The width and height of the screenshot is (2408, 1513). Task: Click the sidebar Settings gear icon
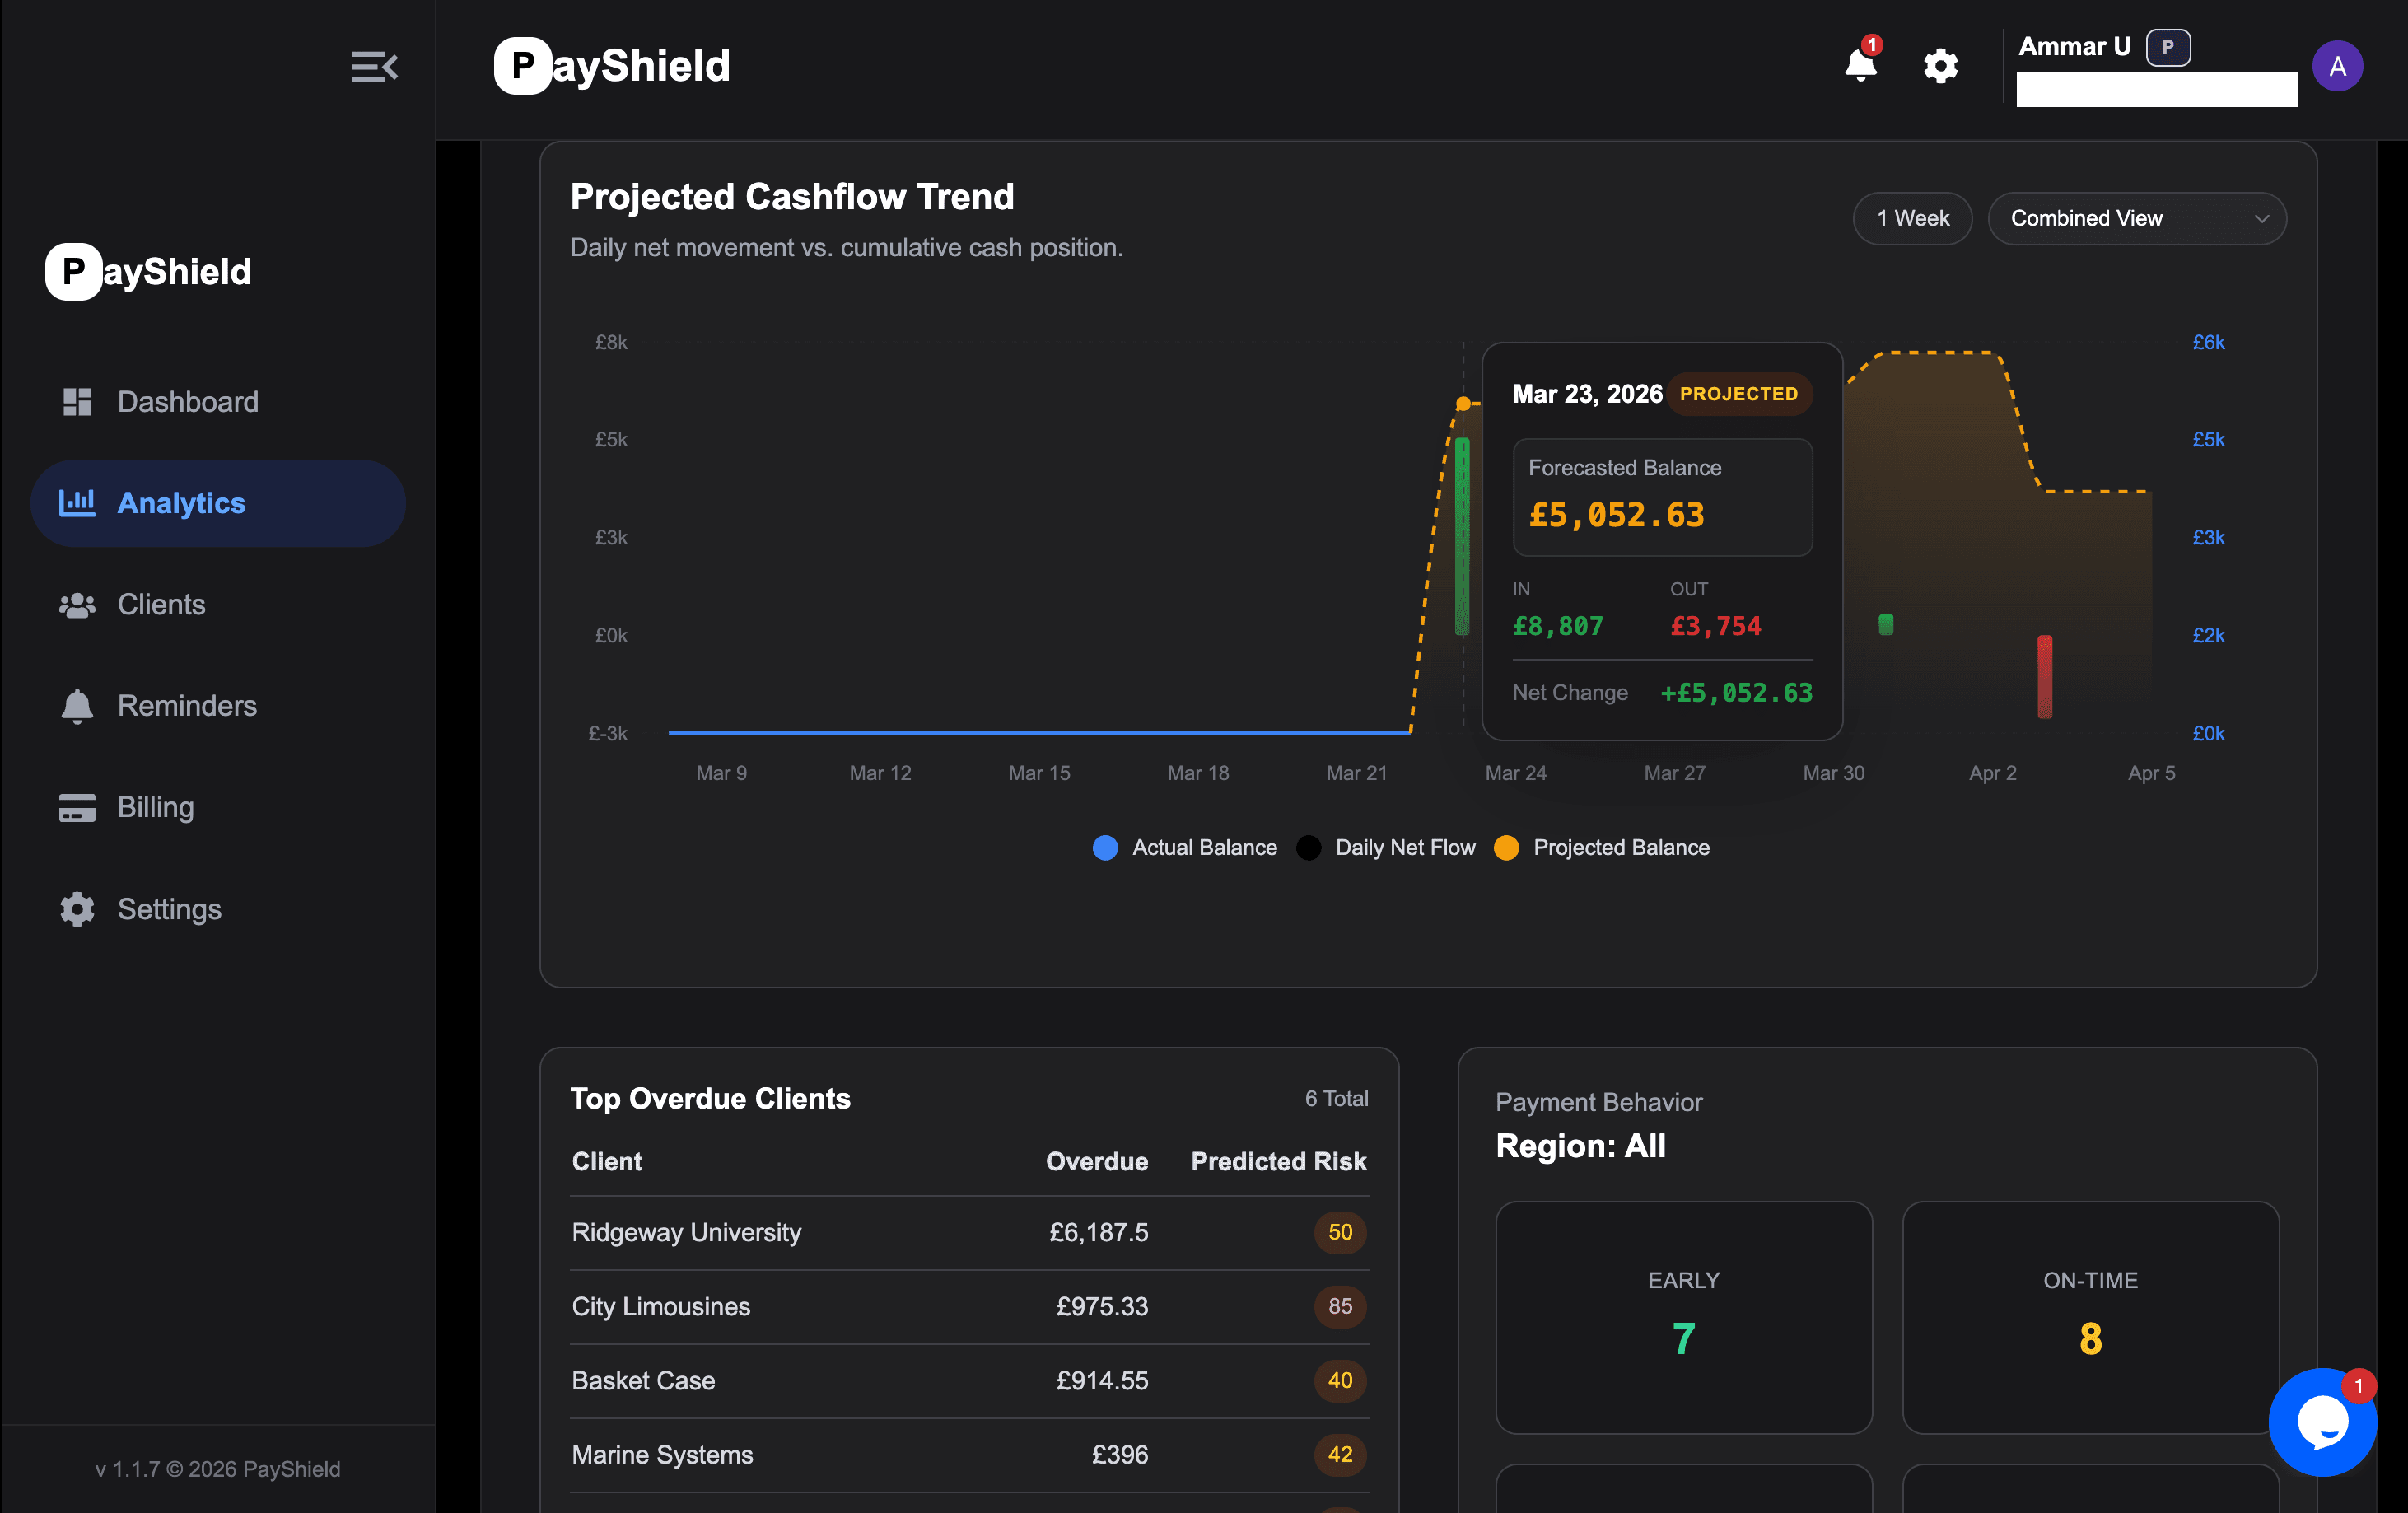pyautogui.click(x=77, y=909)
